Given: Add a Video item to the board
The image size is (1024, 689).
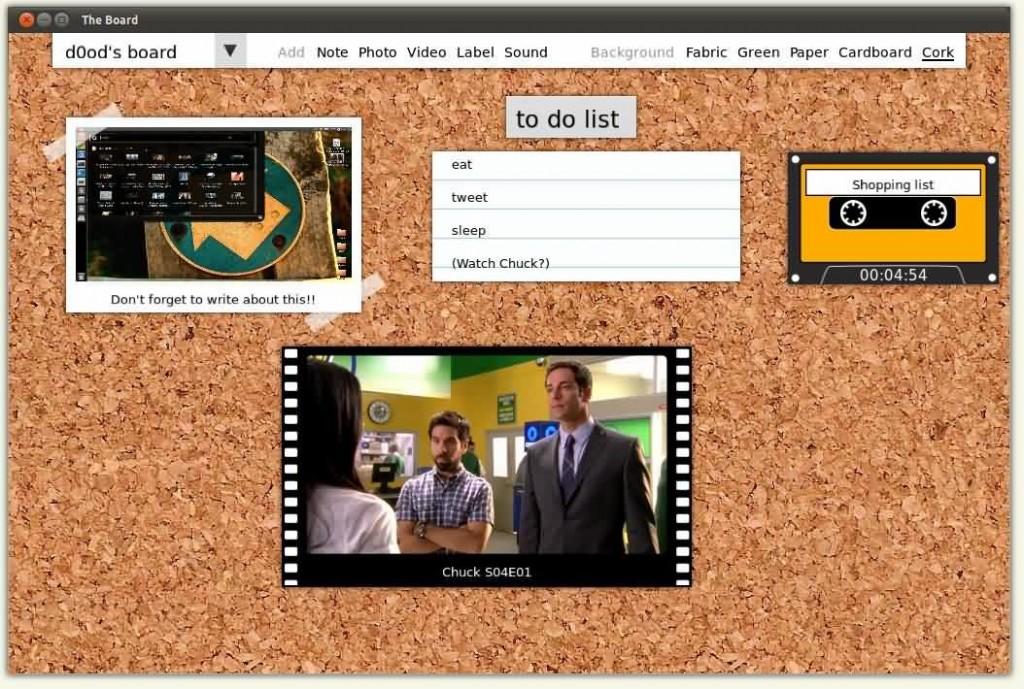Looking at the screenshot, I should (426, 52).
